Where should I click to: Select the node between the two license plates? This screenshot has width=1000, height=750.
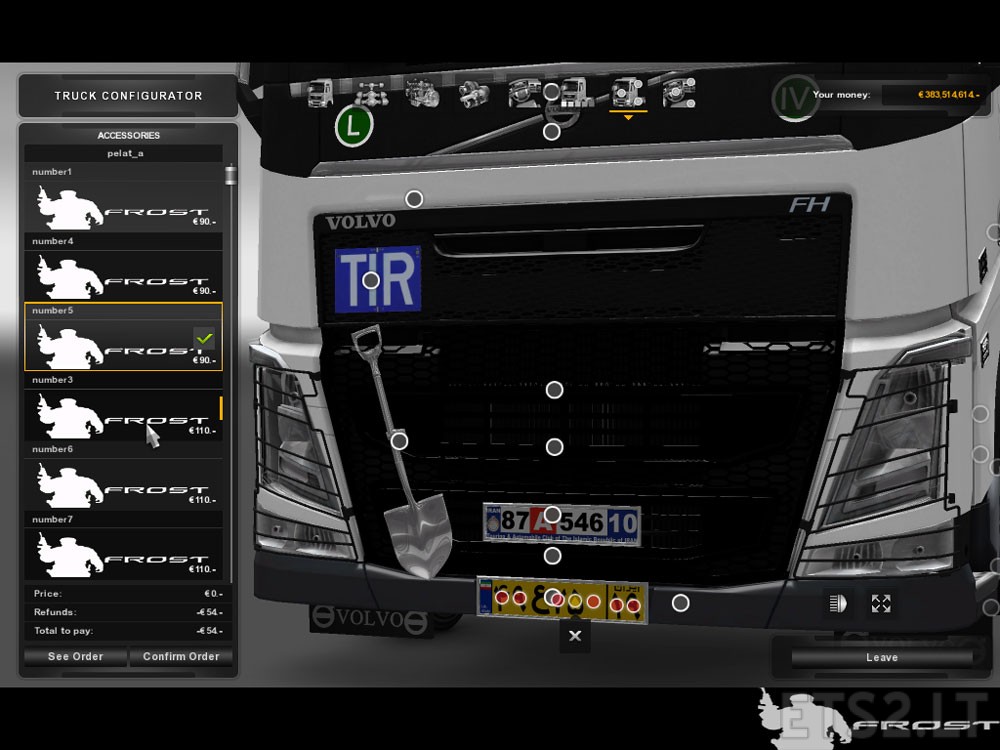552,556
